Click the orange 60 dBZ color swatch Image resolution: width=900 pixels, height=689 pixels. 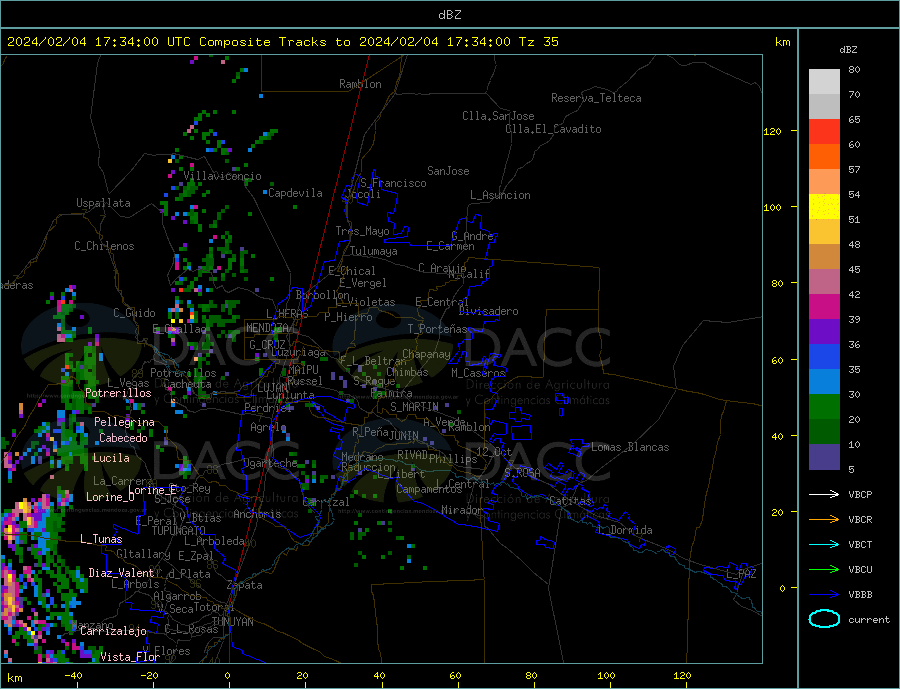(824, 157)
